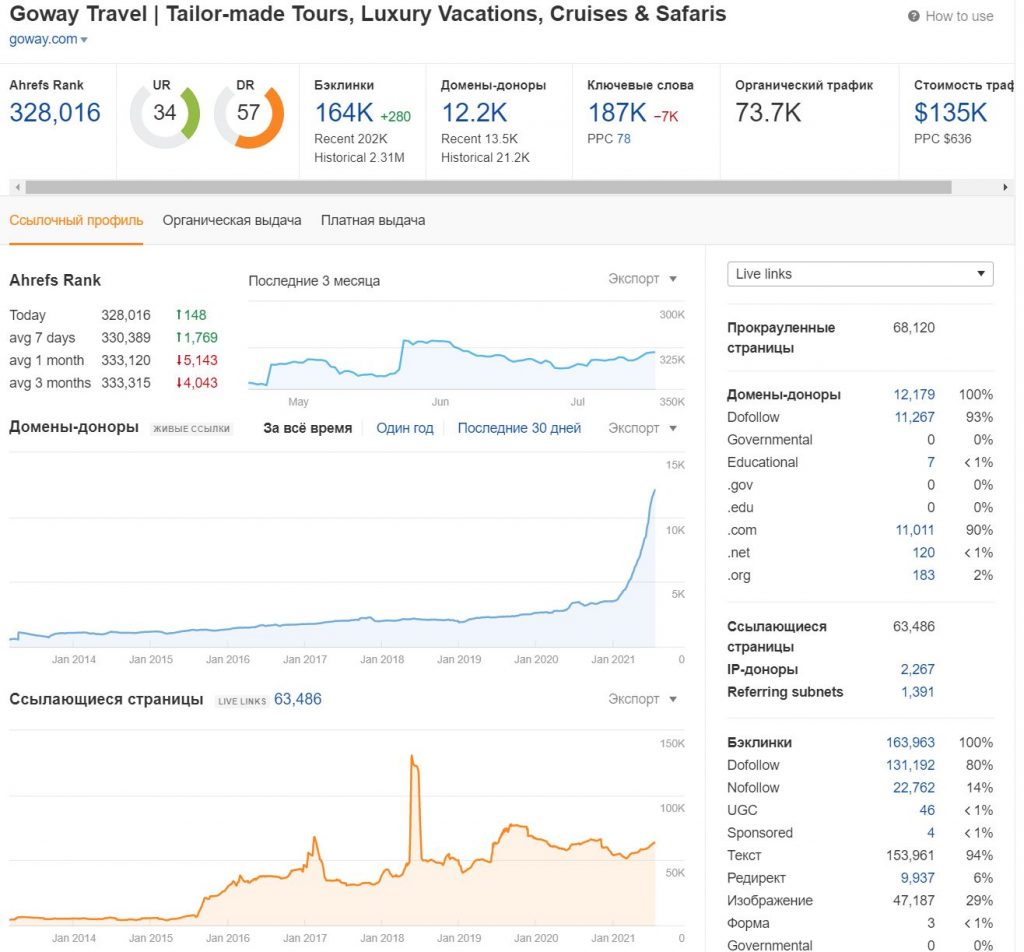Click the живые ссылки badge
The width and height of the screenshot is (1024, 952).
(x=191, y=429)
